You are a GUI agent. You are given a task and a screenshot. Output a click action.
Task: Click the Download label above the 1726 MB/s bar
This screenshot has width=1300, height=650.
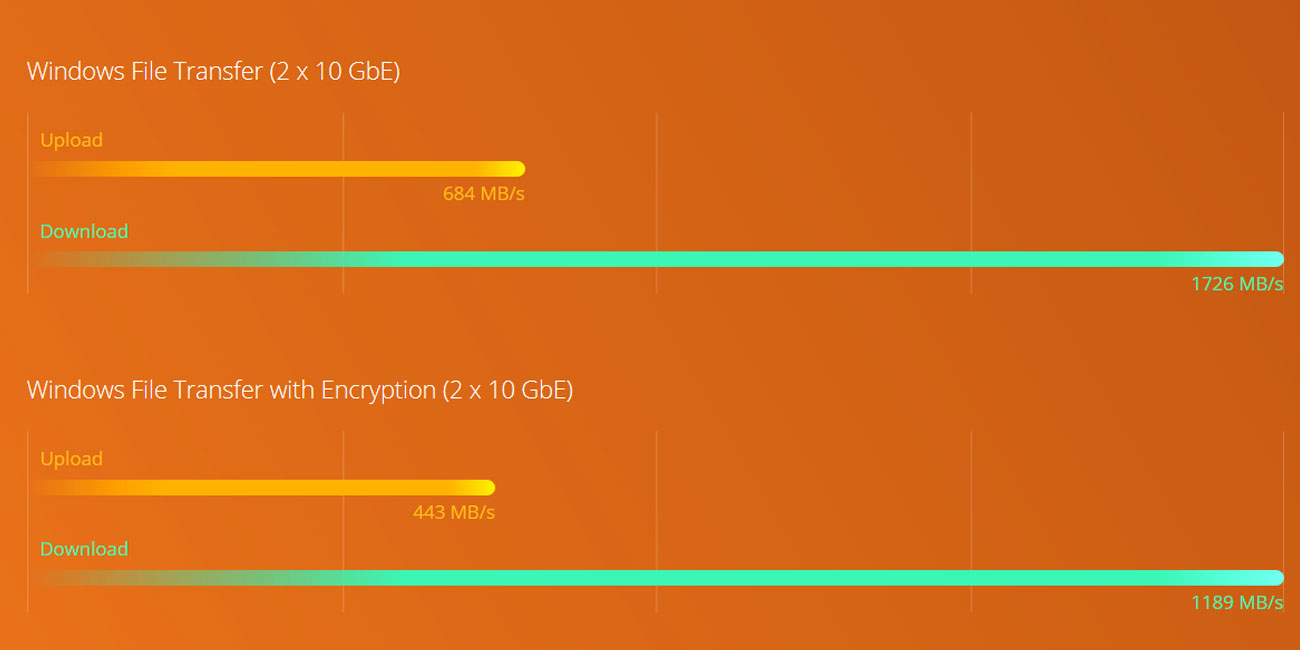[x=84, y=231]
